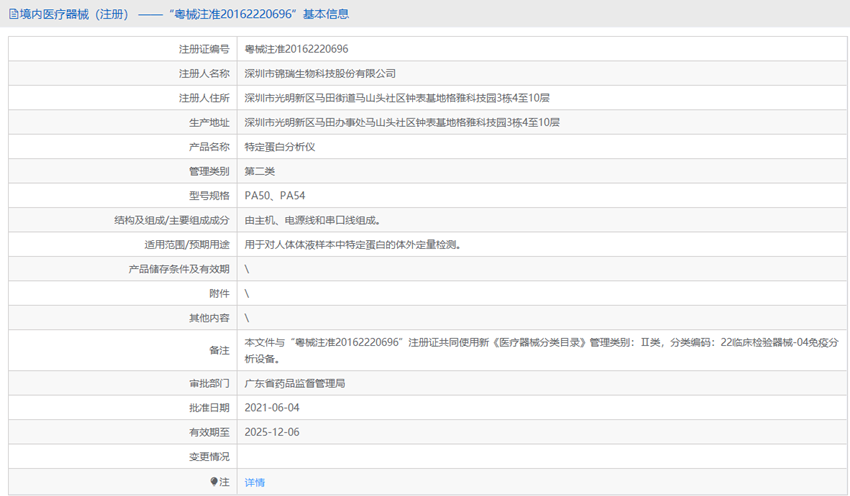Select model value PA50、PA54
The width and height of the screenshot is (850, 496).
click(275, 196)
